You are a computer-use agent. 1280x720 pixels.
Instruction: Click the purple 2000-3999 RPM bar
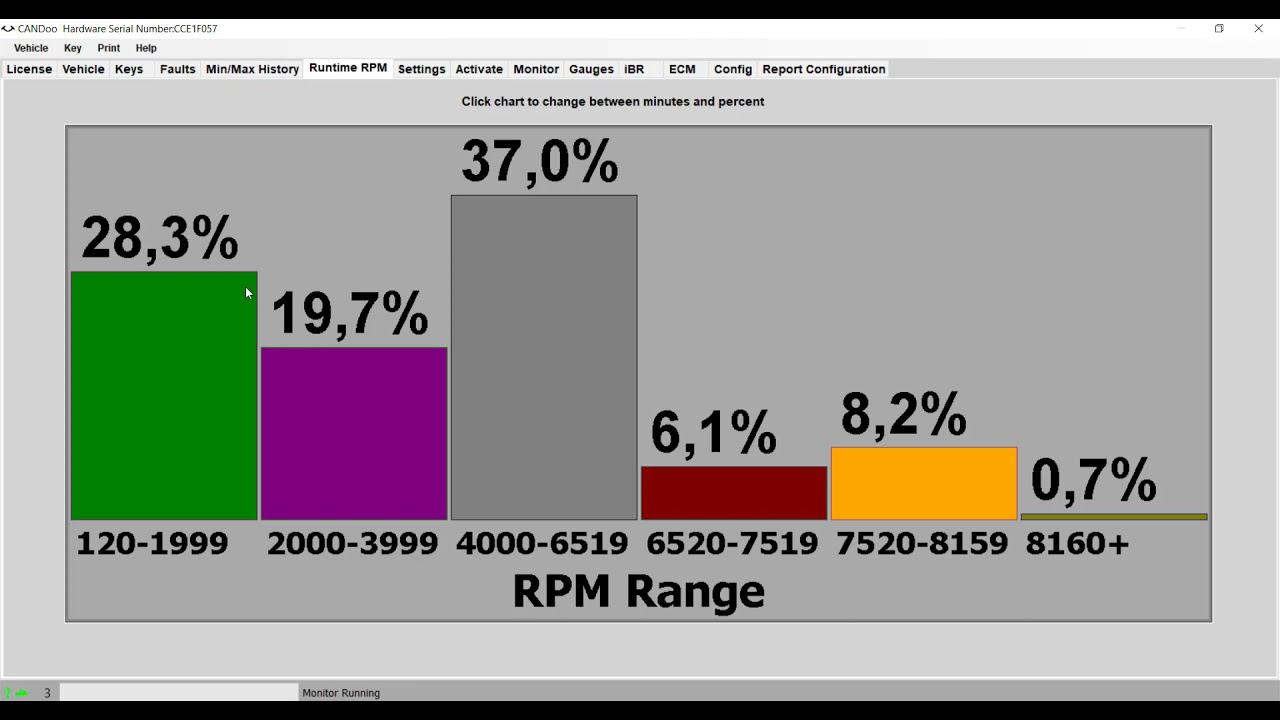click(354, 434)
